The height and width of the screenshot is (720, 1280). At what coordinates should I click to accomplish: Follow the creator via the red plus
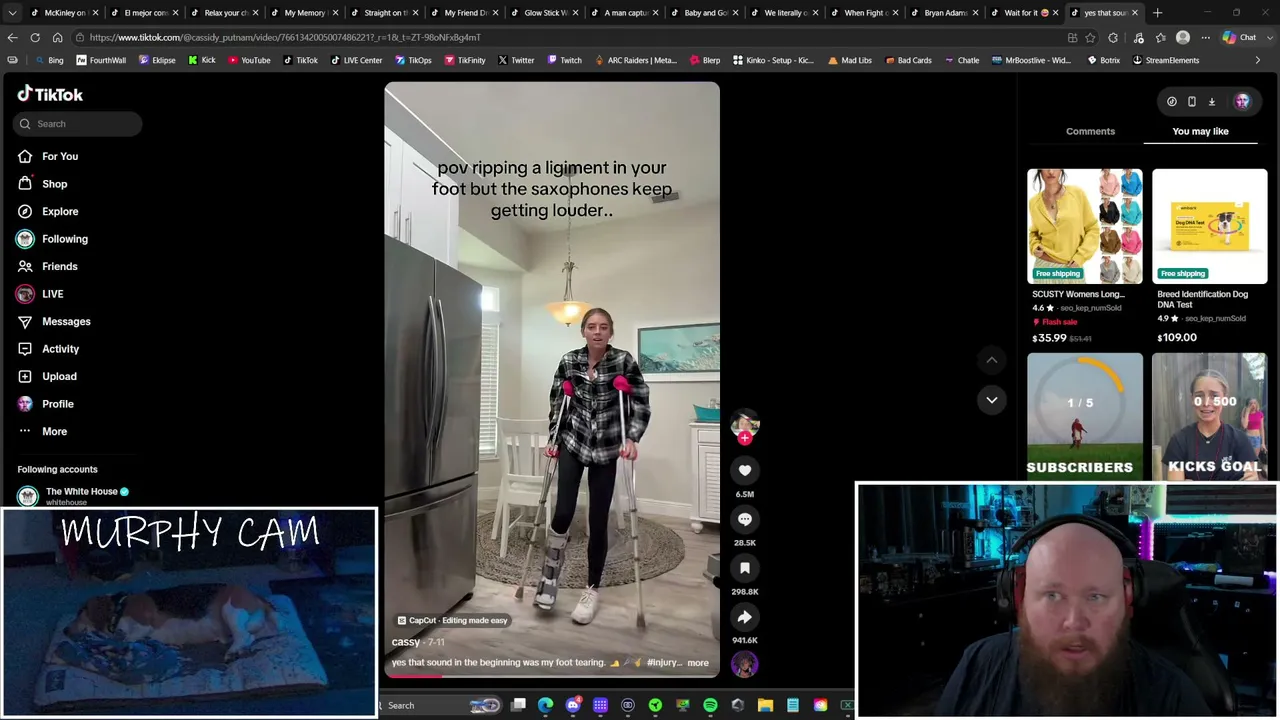(x=745, y=438)
